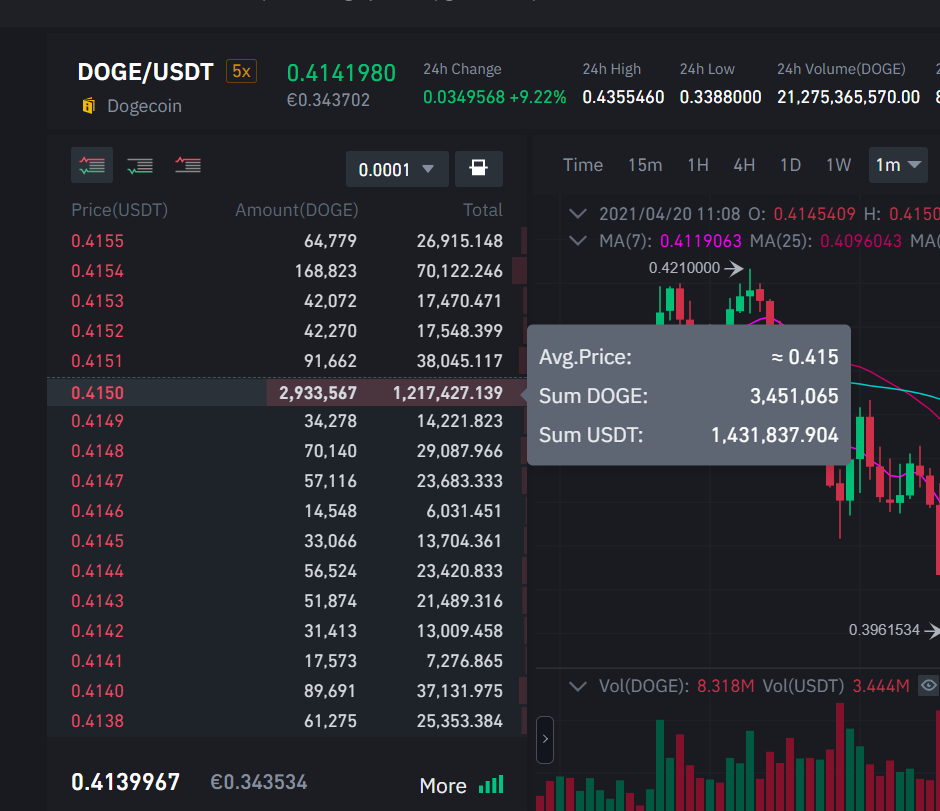Switch chart to 15m interval
Image resolution: width=940 pixels, height=811 pixels.
pos(645,165)
